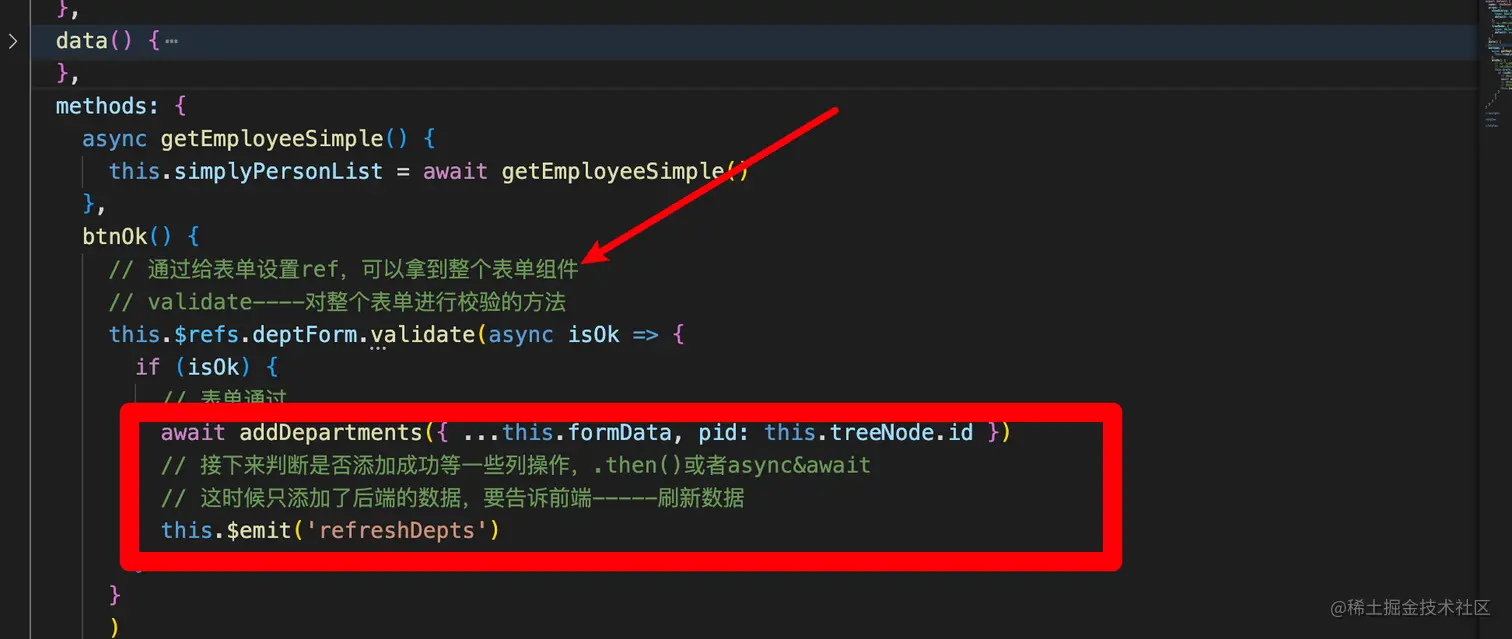Click 'addDepartments' function call
1512x639 pixels.
point(331,432)
